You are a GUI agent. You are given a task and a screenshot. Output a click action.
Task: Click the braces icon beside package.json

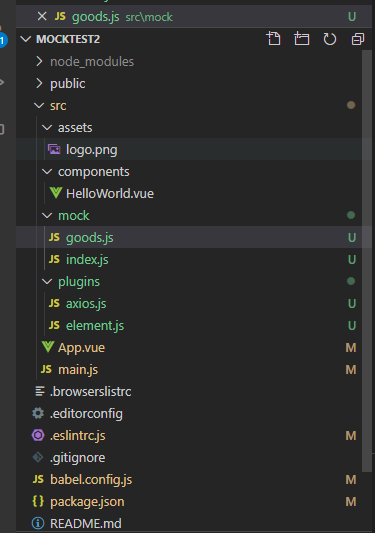[38, 501]
